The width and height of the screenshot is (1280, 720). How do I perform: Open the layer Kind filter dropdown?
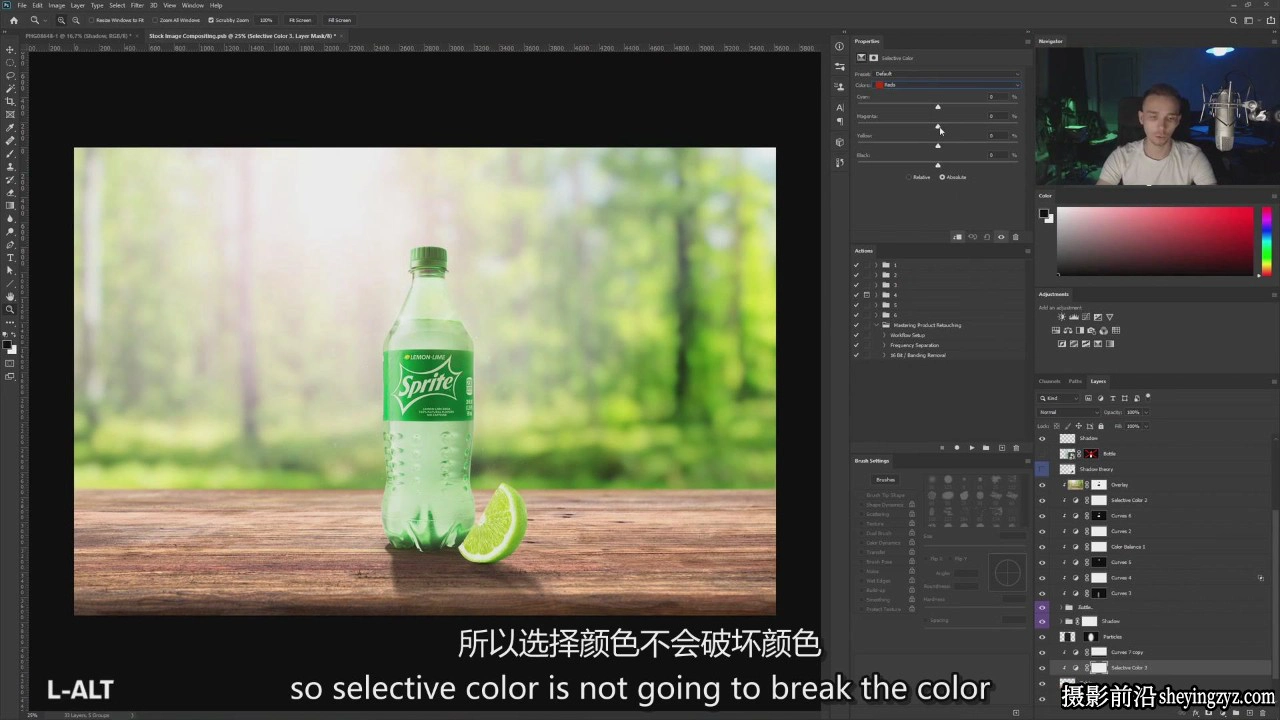point(1059,398)
